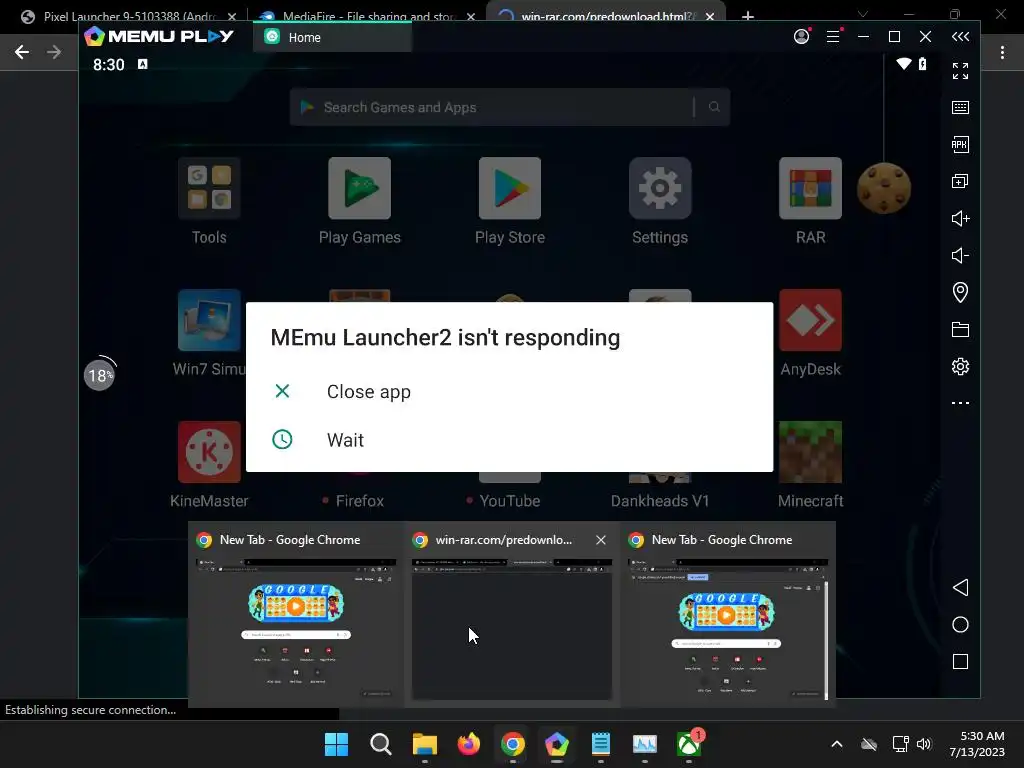Launch the Minecraft app

click(x=810, y=452)
